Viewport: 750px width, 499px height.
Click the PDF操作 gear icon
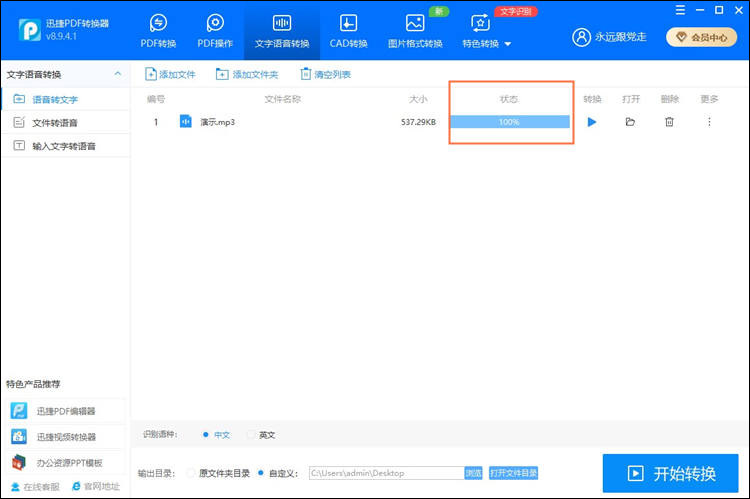215,22
